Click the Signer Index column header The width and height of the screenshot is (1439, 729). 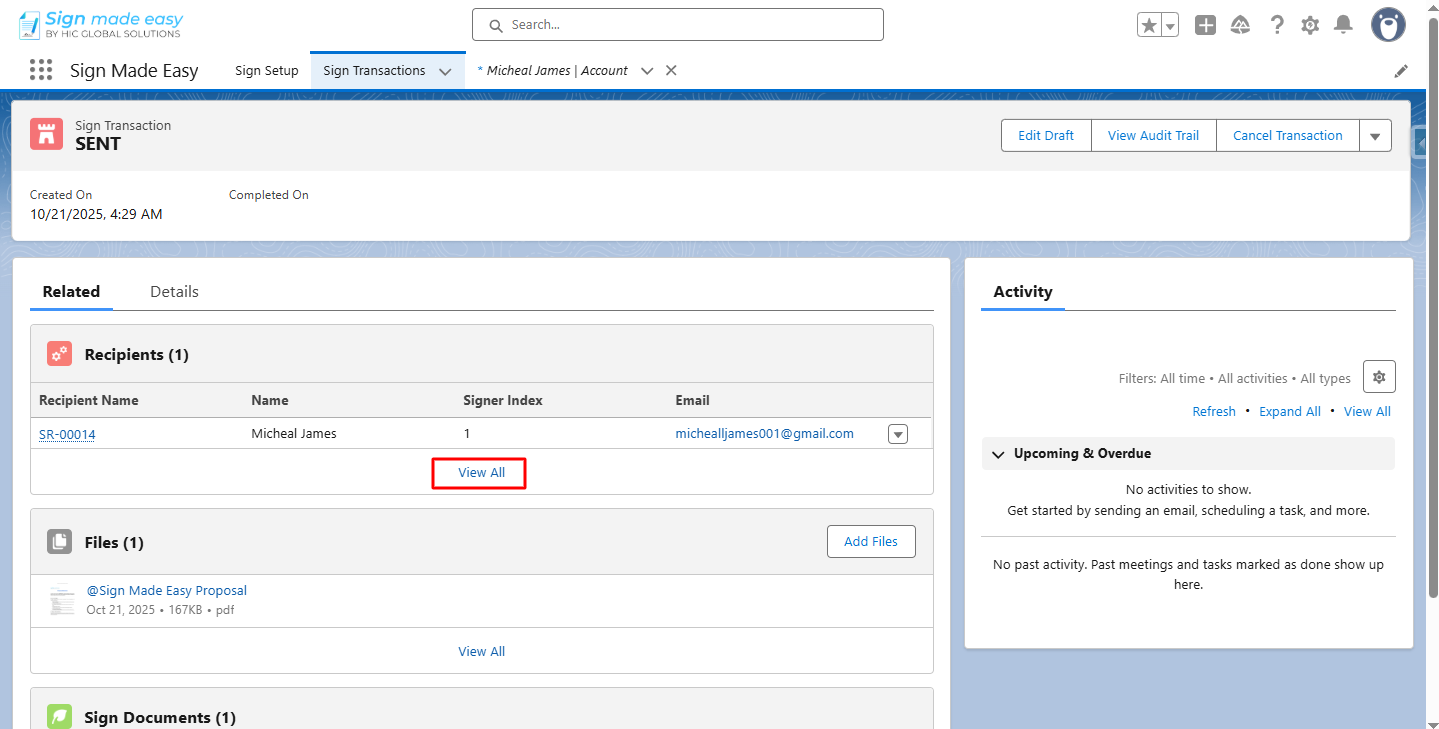coord(503,400)
